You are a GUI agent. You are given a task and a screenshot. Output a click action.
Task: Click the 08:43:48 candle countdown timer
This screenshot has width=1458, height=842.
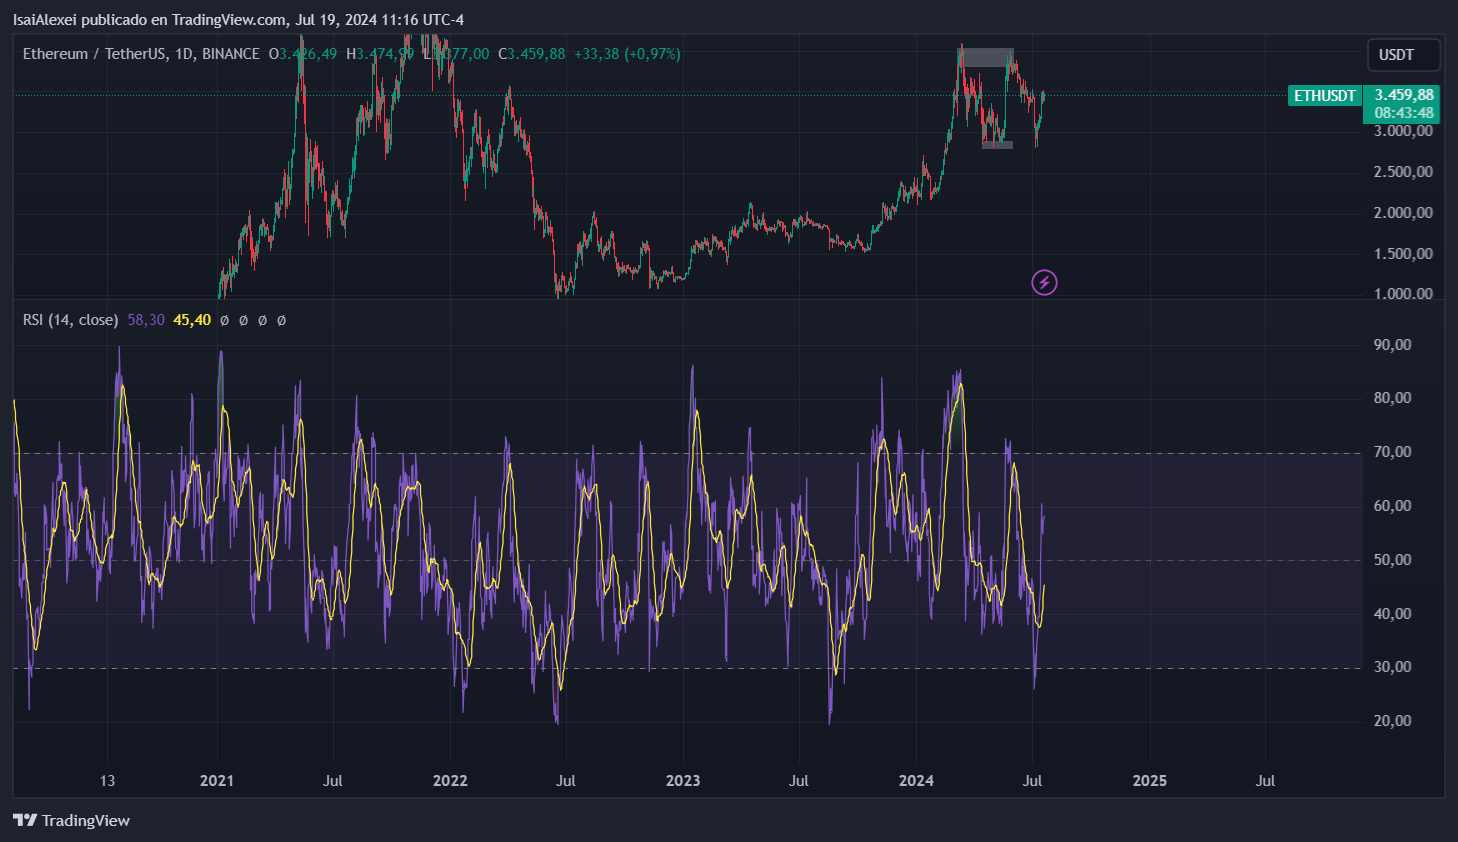1403,113
